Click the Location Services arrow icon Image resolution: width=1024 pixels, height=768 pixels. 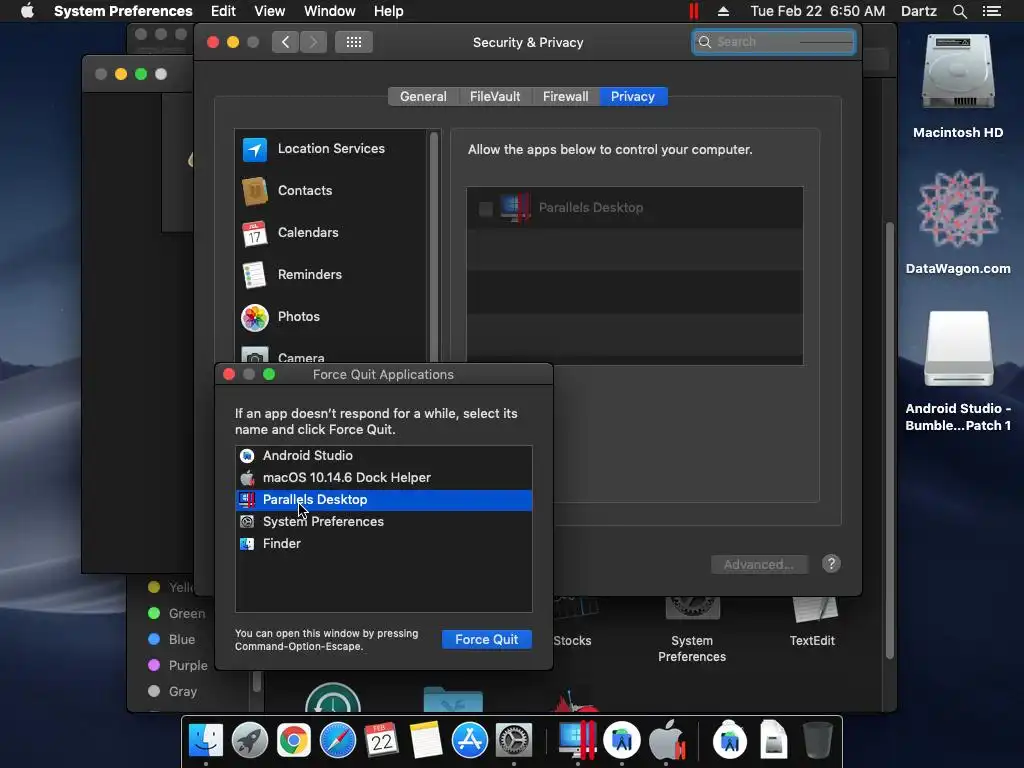click(255, 149)
